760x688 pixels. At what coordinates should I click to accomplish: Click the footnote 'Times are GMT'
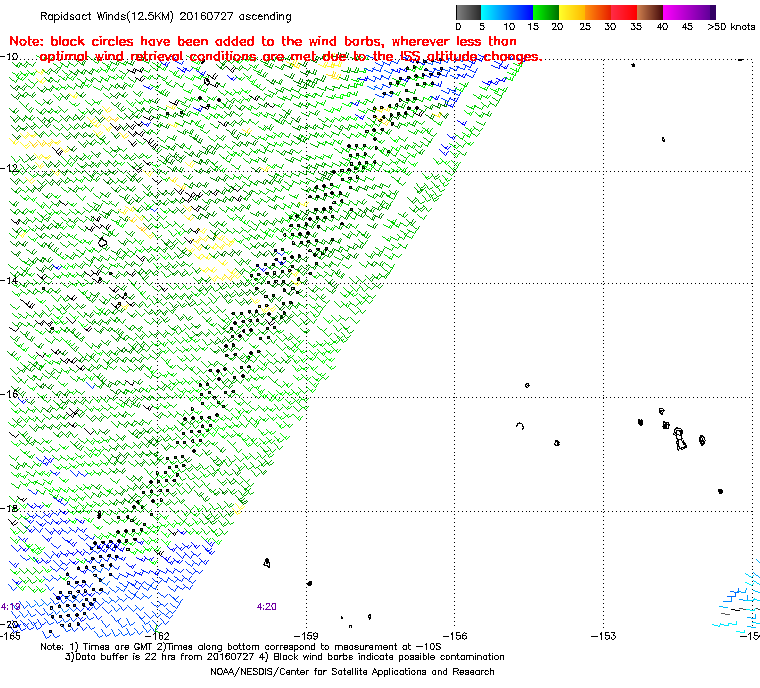[118, 647]
